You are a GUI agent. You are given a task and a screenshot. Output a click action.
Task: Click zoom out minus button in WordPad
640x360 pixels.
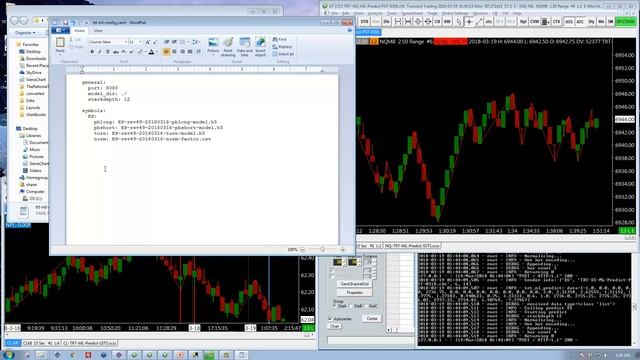coord(302,249)
